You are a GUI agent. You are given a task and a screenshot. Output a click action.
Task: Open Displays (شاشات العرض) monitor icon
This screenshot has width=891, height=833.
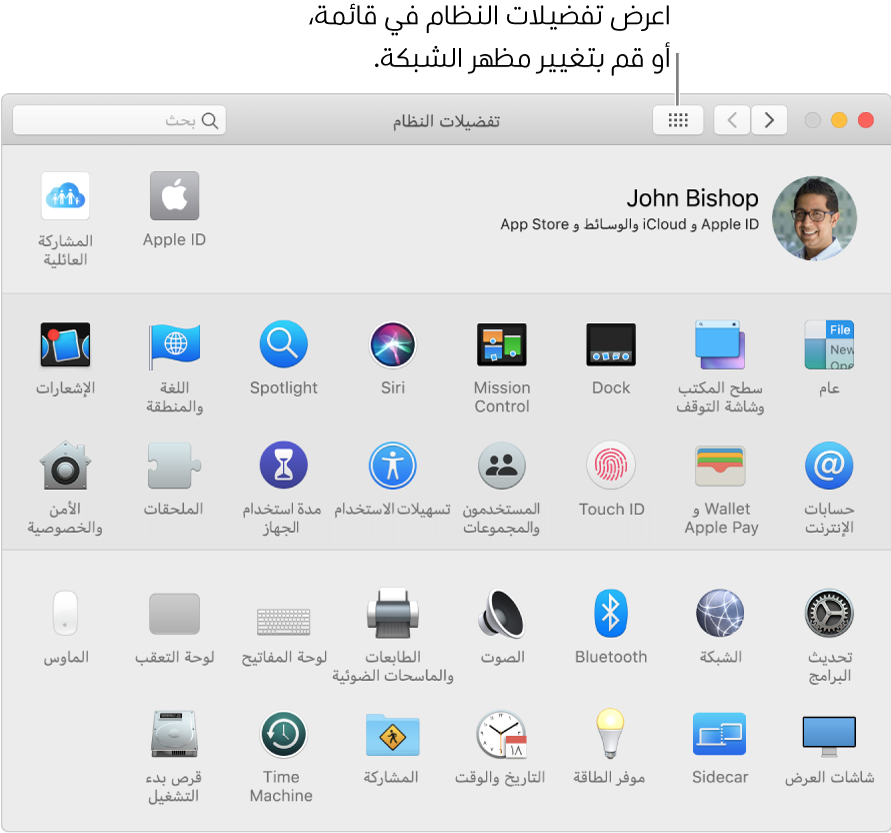pos(829,736)
